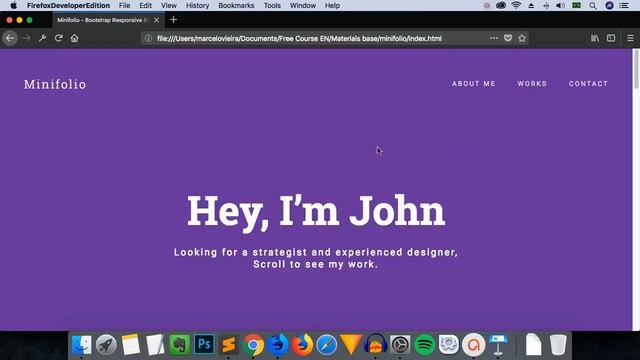
Task: Toggle the Firefox sidebar icon
Action: tap(611, 38)
